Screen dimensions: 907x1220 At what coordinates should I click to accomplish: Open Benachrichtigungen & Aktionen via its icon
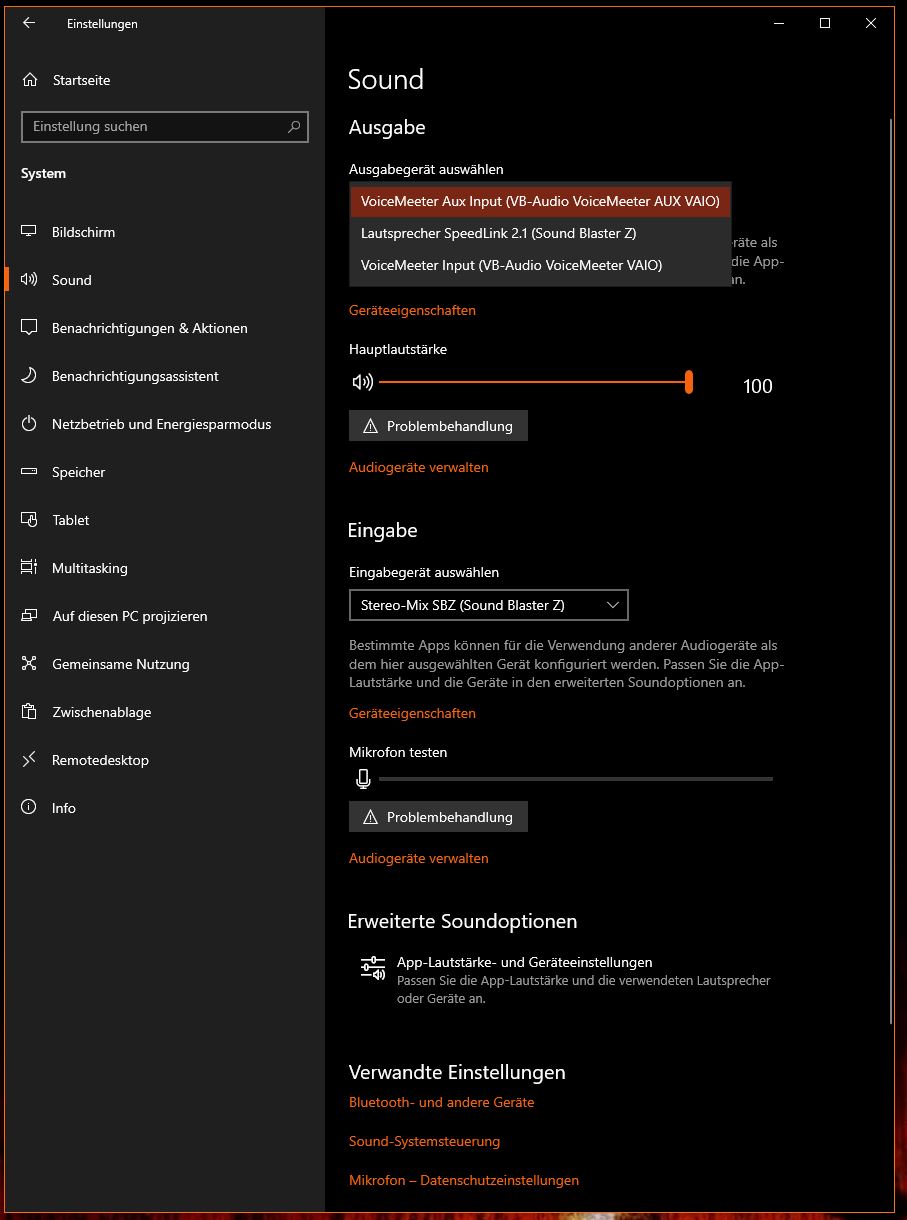(29, 327)
